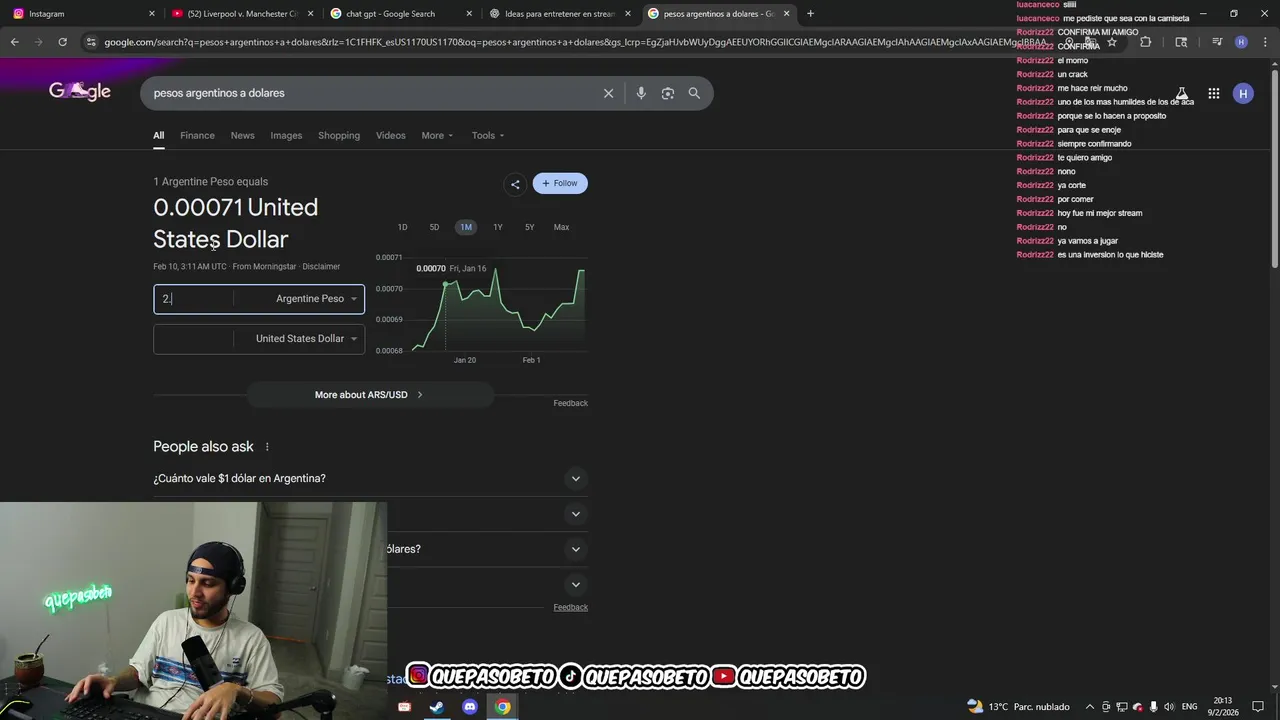Open the More search filters dropdown

pyautogui.click(x=437, y=135)
